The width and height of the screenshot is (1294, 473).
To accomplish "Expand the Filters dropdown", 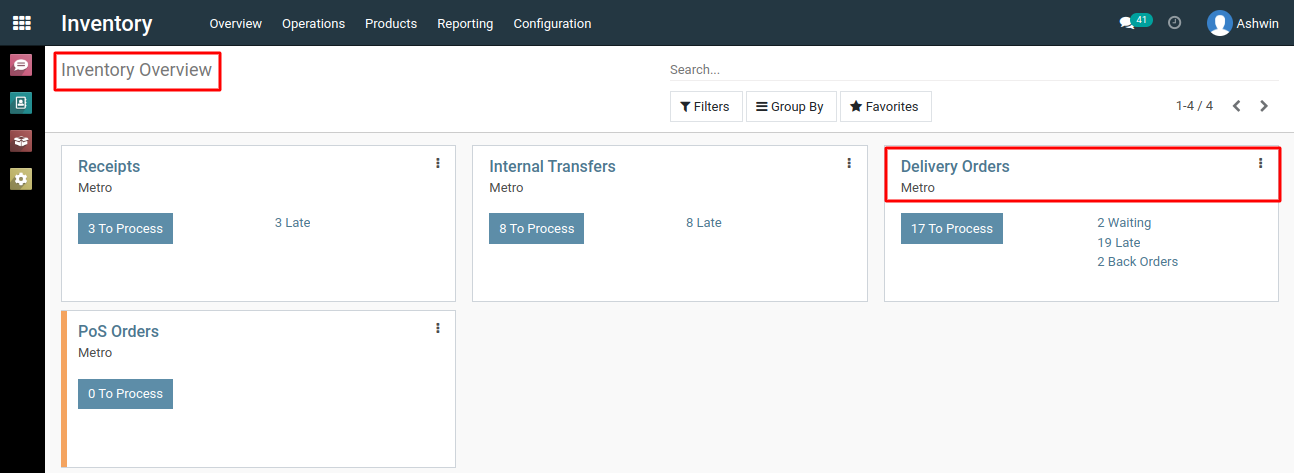I will click(x=706, y=107).
